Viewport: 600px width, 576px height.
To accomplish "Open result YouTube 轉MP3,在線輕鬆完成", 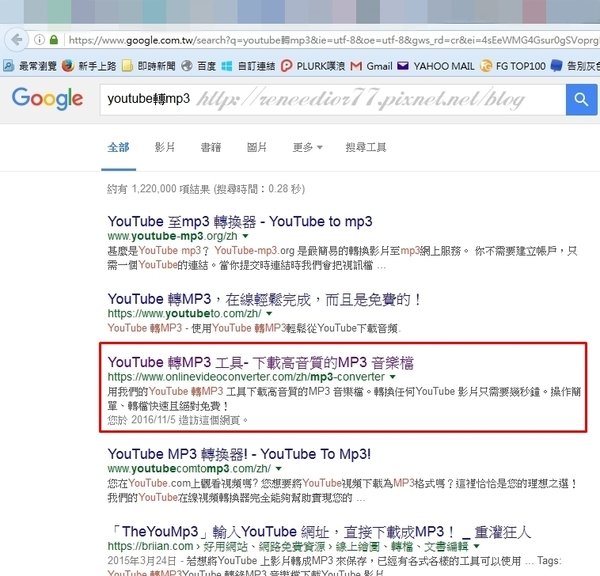I will [x=264, y=299].
